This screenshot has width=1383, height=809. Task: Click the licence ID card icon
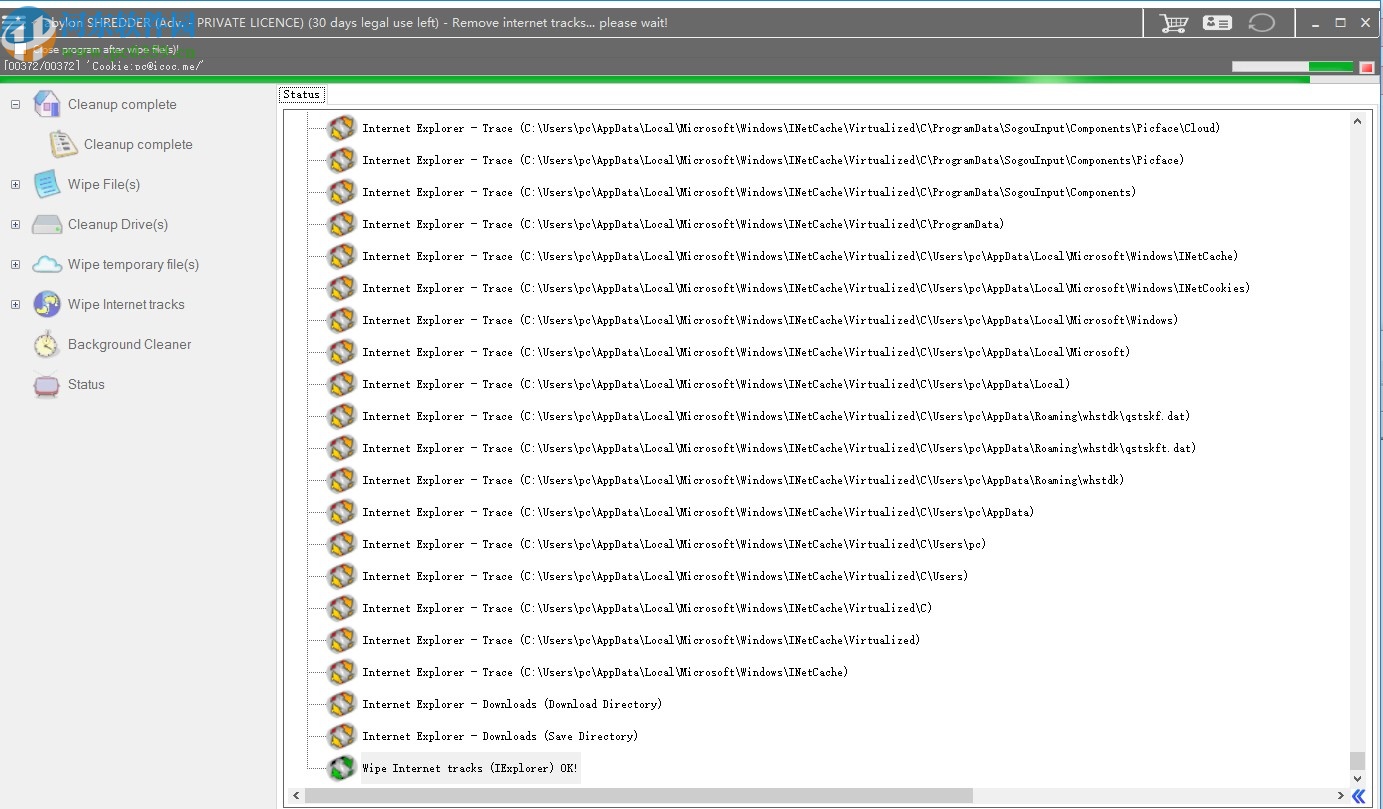[1217, 23]
